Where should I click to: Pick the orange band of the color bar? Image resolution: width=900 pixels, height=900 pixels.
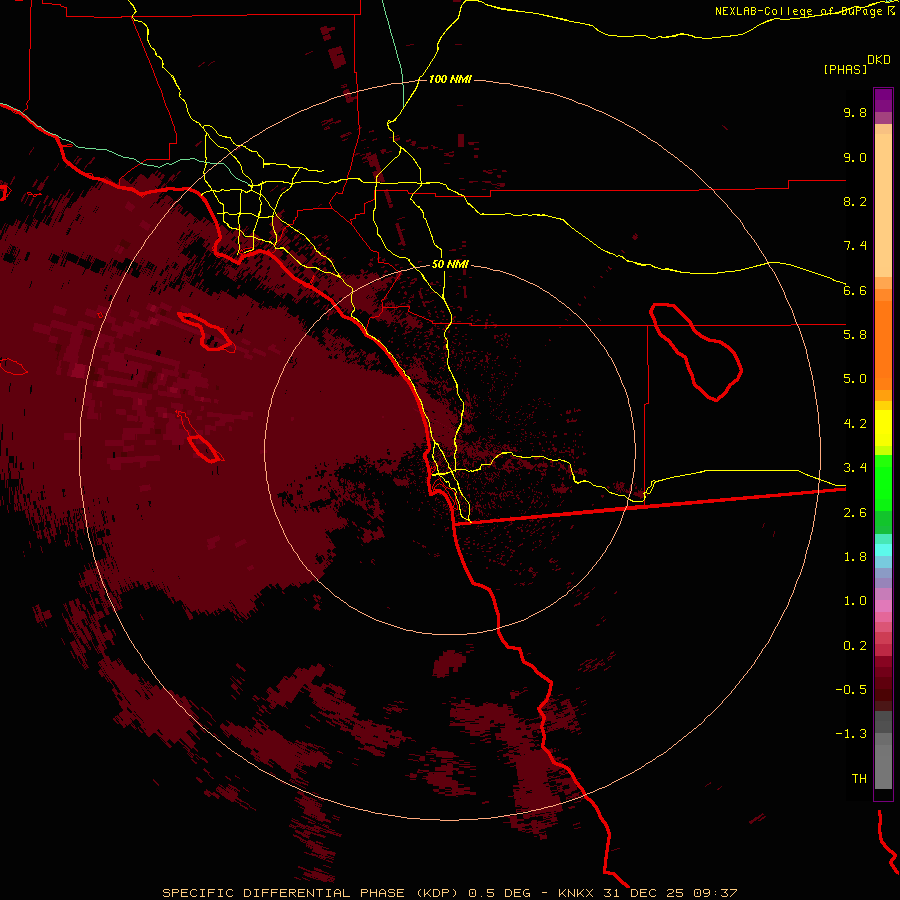tap(883, 344)
